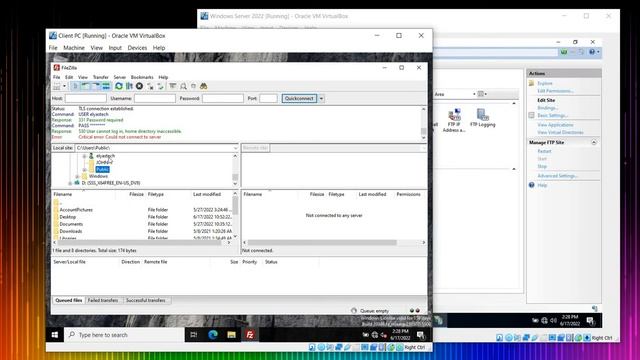Toggle processing of transfer queue icon

(x=129, y=86)
